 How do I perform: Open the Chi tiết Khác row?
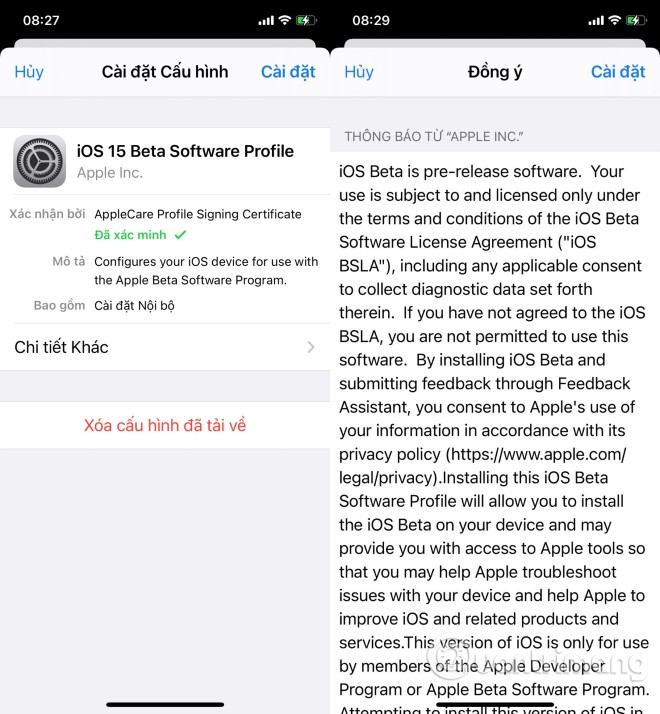pyautogui.click(x=165, y=347)
